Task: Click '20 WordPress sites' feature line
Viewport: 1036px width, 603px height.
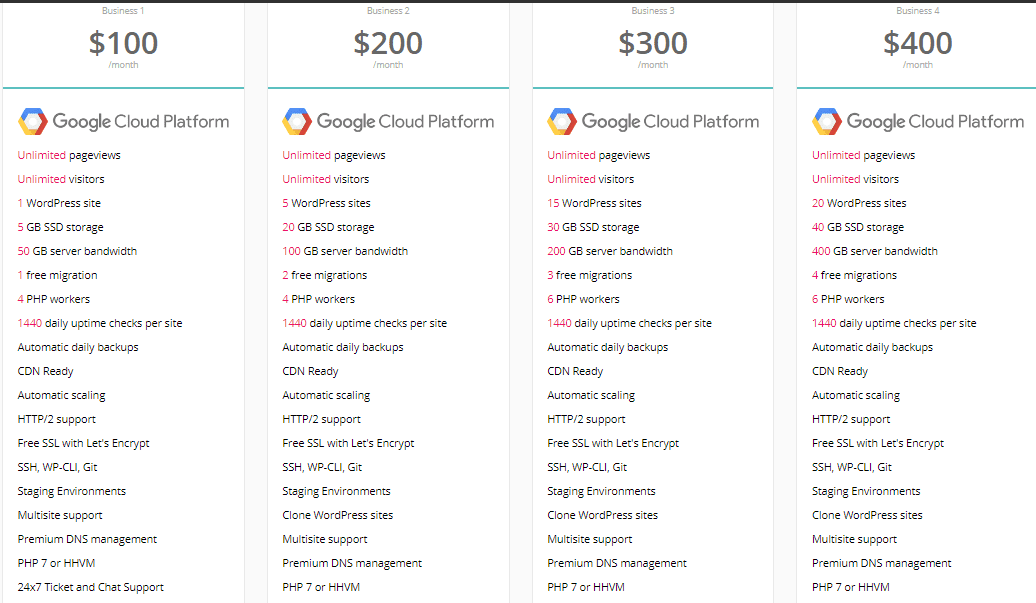Action: (859, 203)
